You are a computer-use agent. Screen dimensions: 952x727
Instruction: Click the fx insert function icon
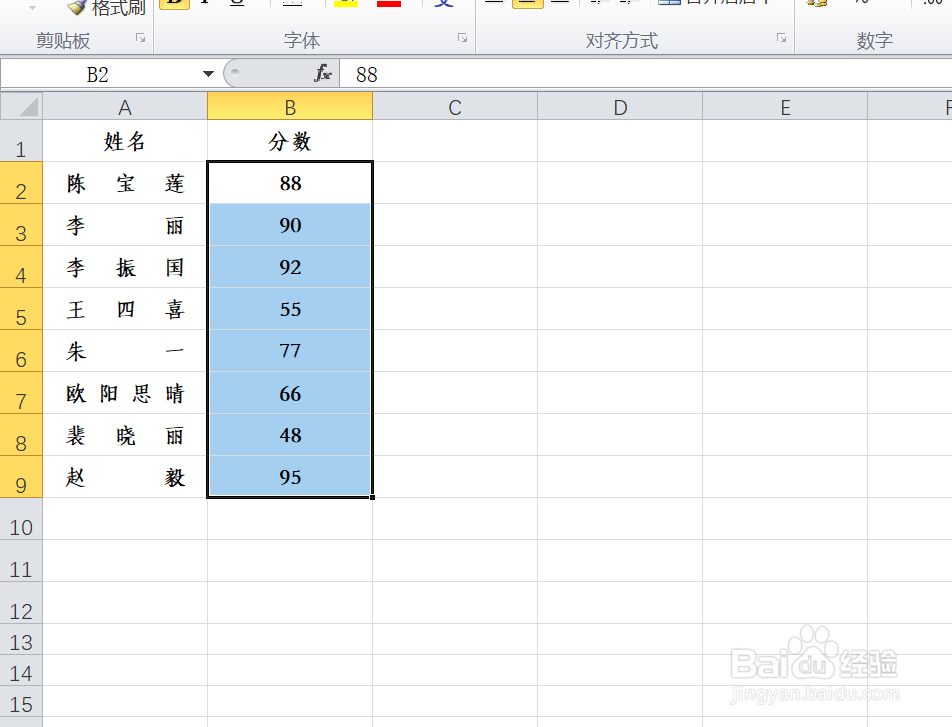point(322,73)
